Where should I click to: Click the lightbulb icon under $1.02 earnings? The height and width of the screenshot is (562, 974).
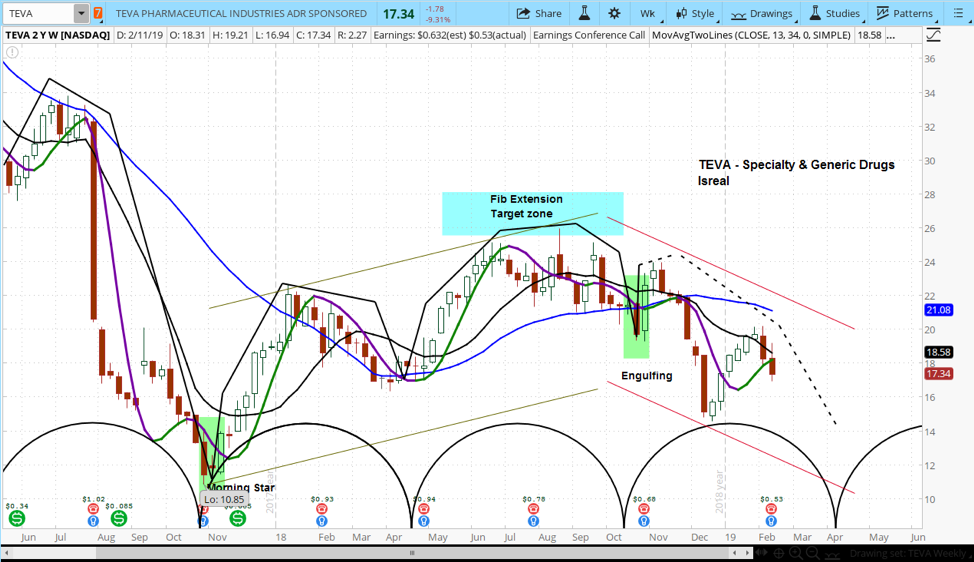tap(93, 521)
